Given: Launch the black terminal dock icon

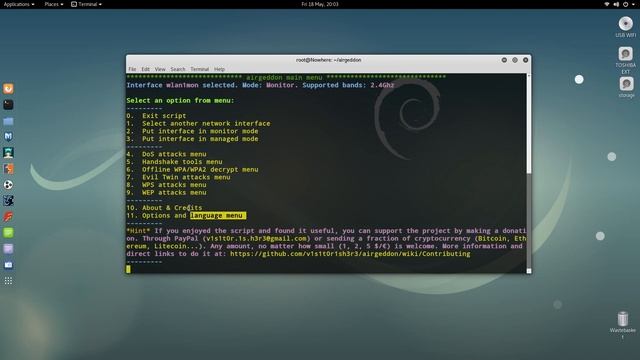Looking at the screenshot, I should 8,105.
